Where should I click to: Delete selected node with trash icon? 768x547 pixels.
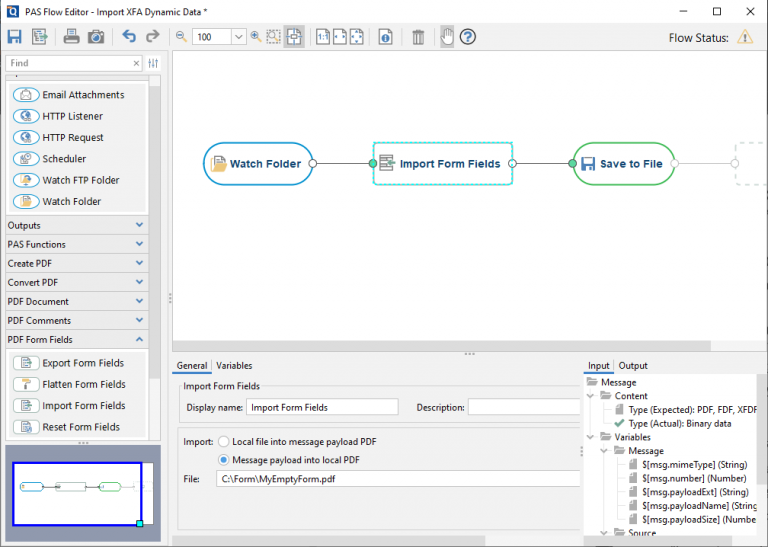[418, 37]
